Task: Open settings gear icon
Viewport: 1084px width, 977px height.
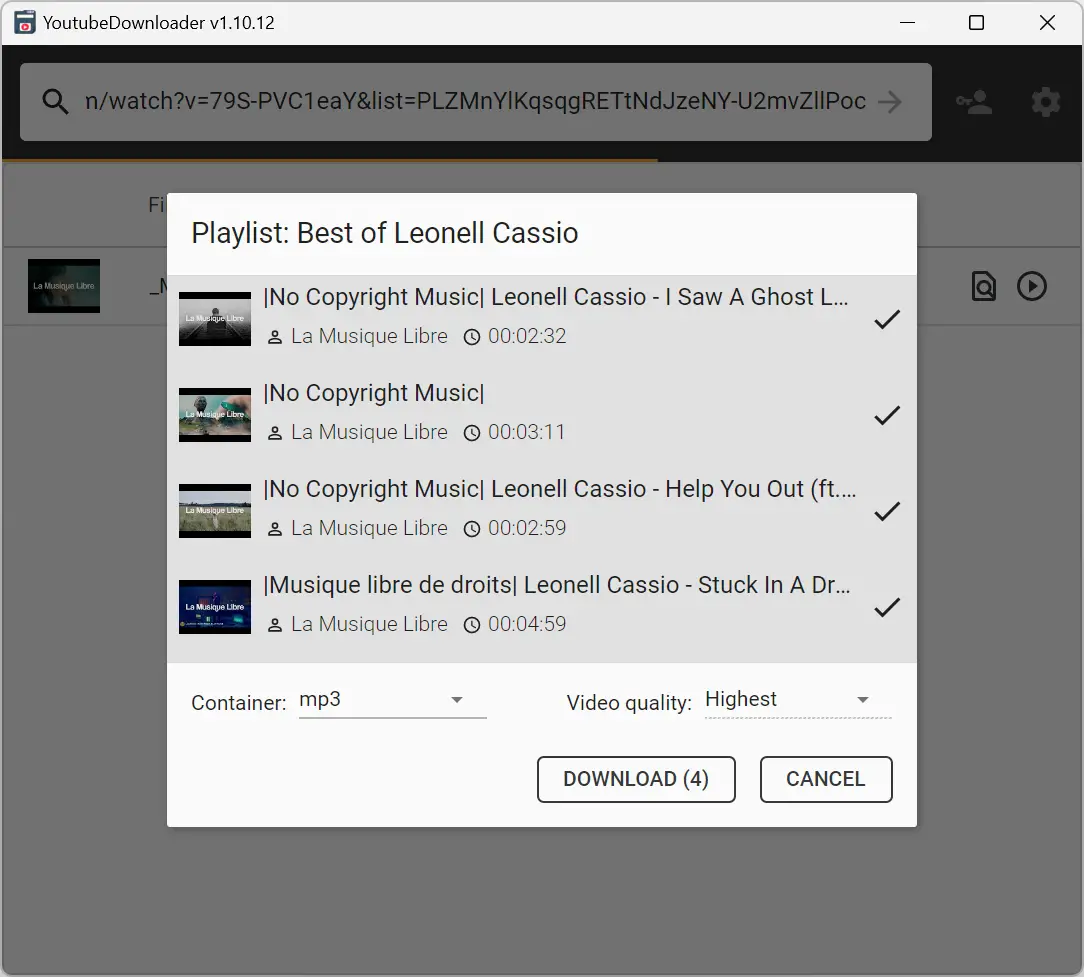Action: 1045,102
